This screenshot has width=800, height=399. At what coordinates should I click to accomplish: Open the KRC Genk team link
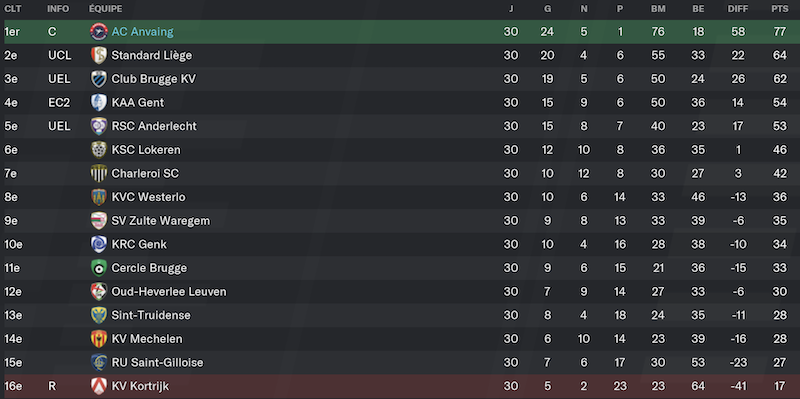point(139,244)
